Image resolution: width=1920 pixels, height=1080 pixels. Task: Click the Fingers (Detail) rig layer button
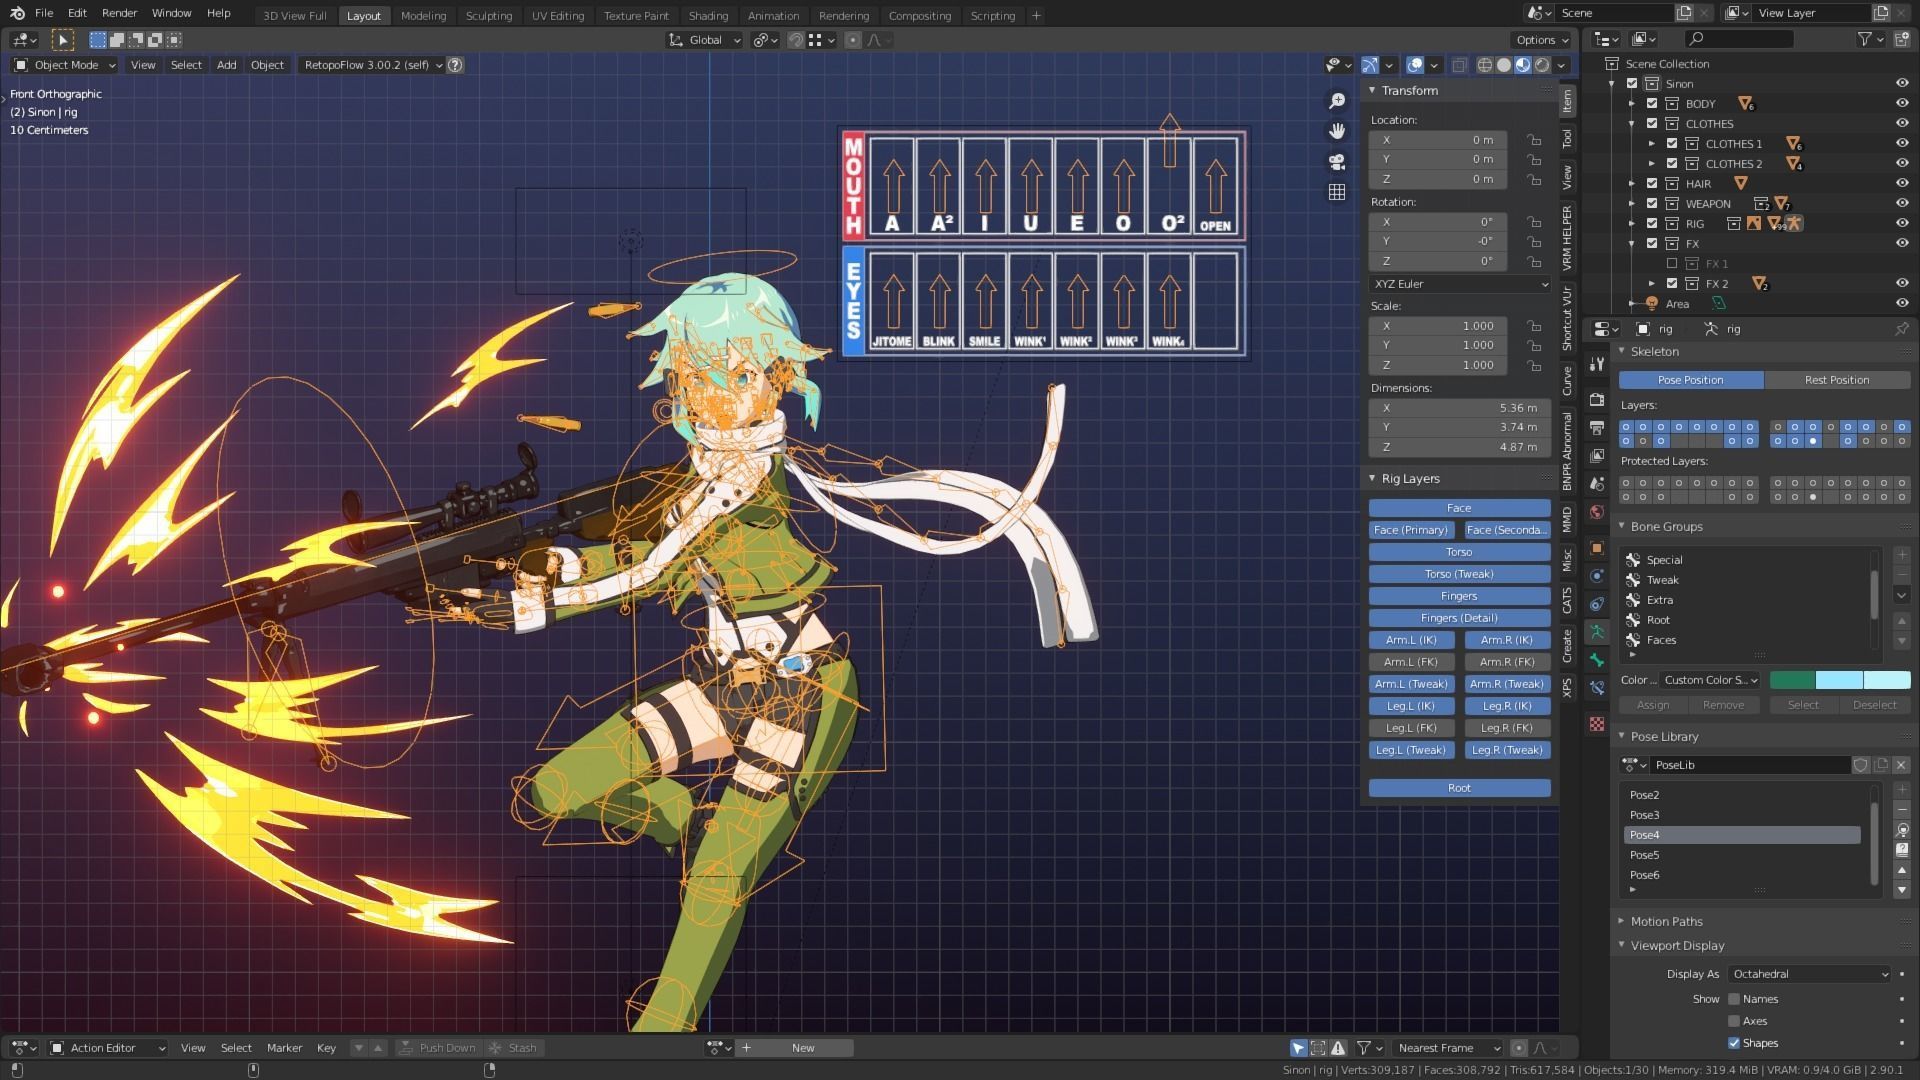(1459, 618)
